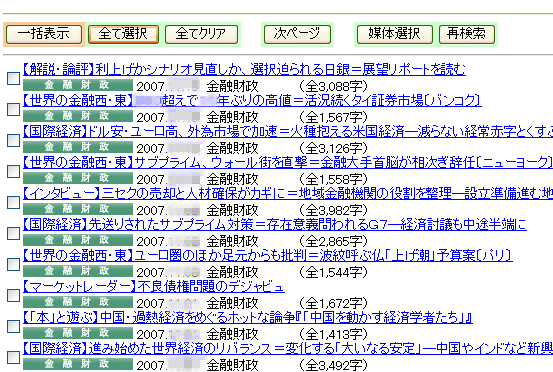553x372 pixels.
Task: Open the タイ証券市場〔バンコク〕 article link
Action: coord(252,100)
